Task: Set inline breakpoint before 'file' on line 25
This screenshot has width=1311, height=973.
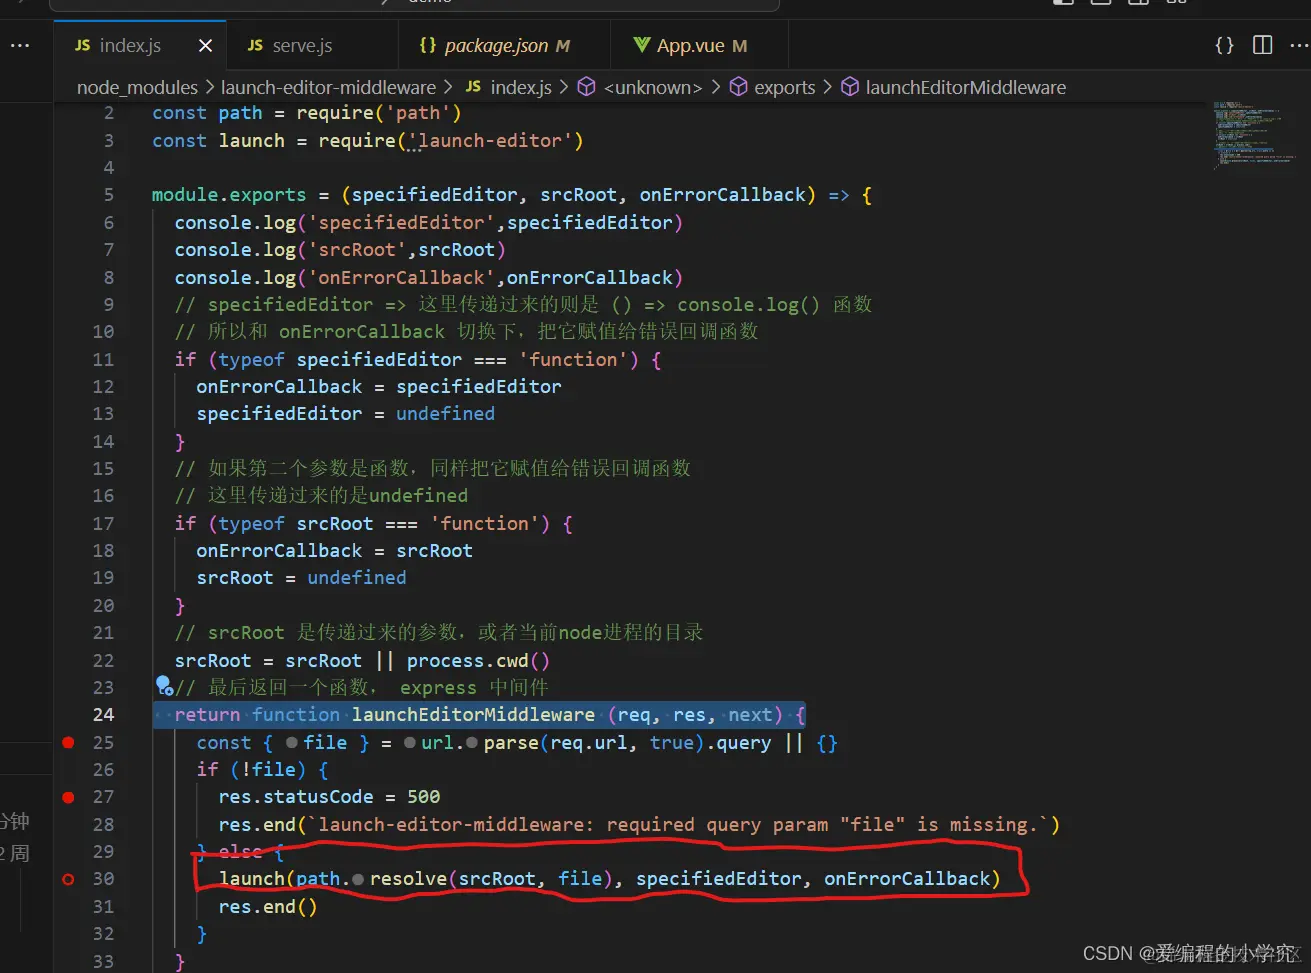Action: [x=291, y=743]
